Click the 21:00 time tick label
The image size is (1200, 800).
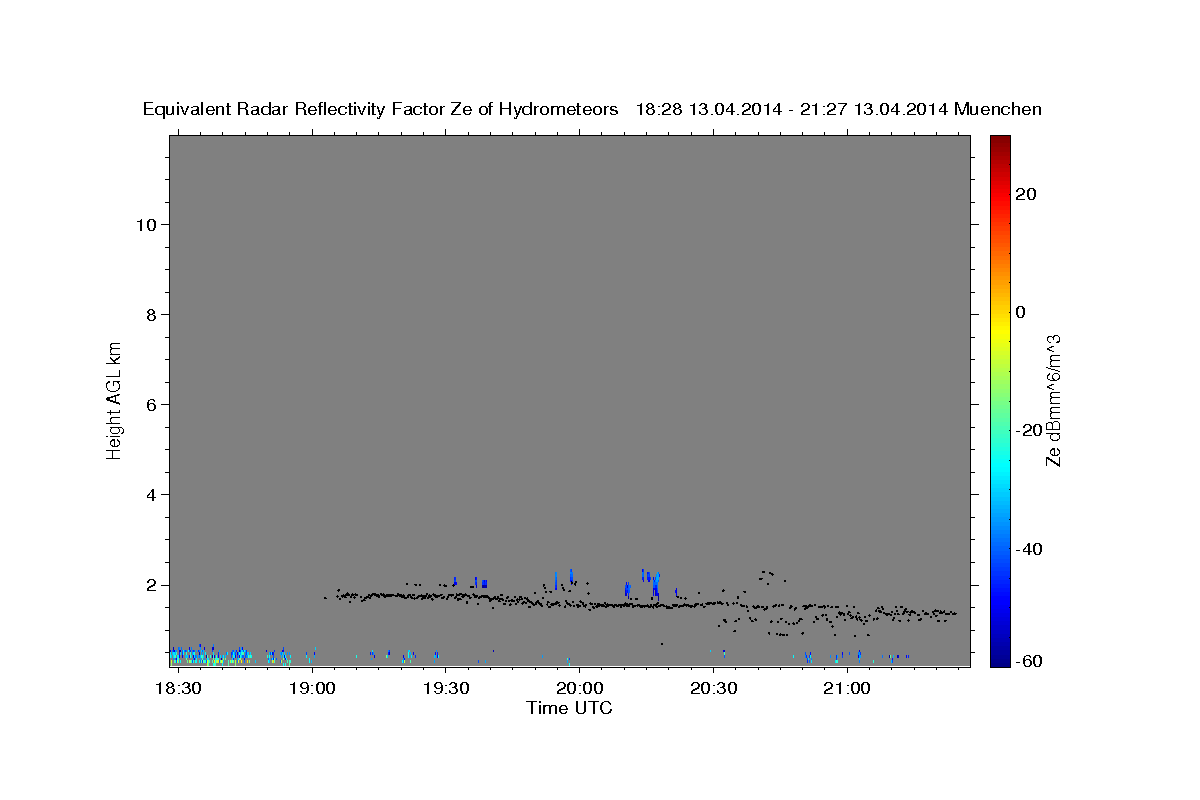(847, 689)
